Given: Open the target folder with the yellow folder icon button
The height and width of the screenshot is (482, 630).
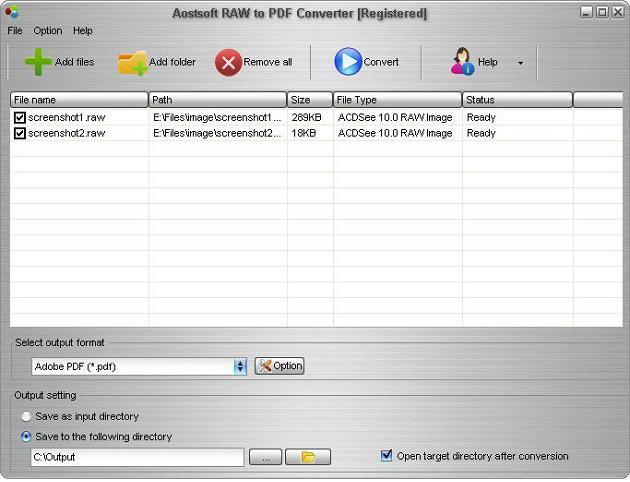Looking at the screenshot, I should pos(308,457).
